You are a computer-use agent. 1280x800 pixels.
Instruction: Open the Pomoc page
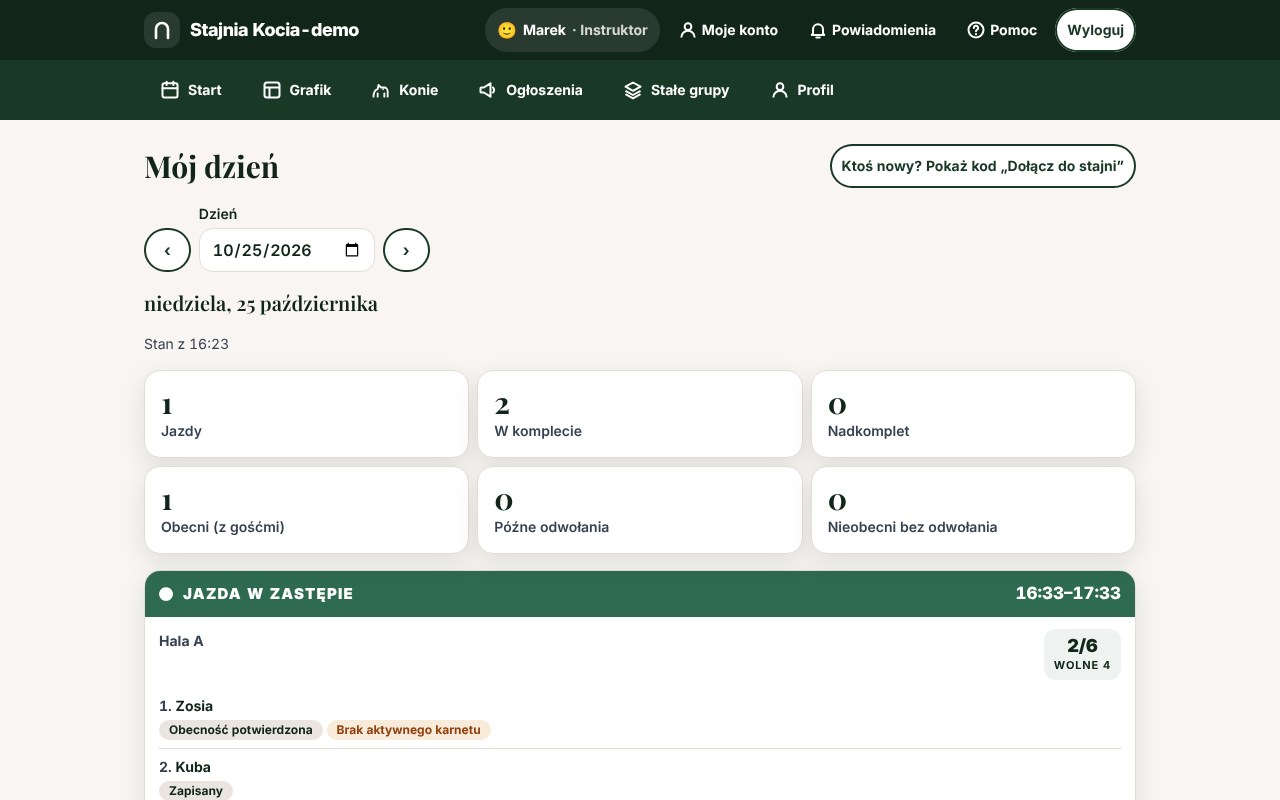point(1002,30)
